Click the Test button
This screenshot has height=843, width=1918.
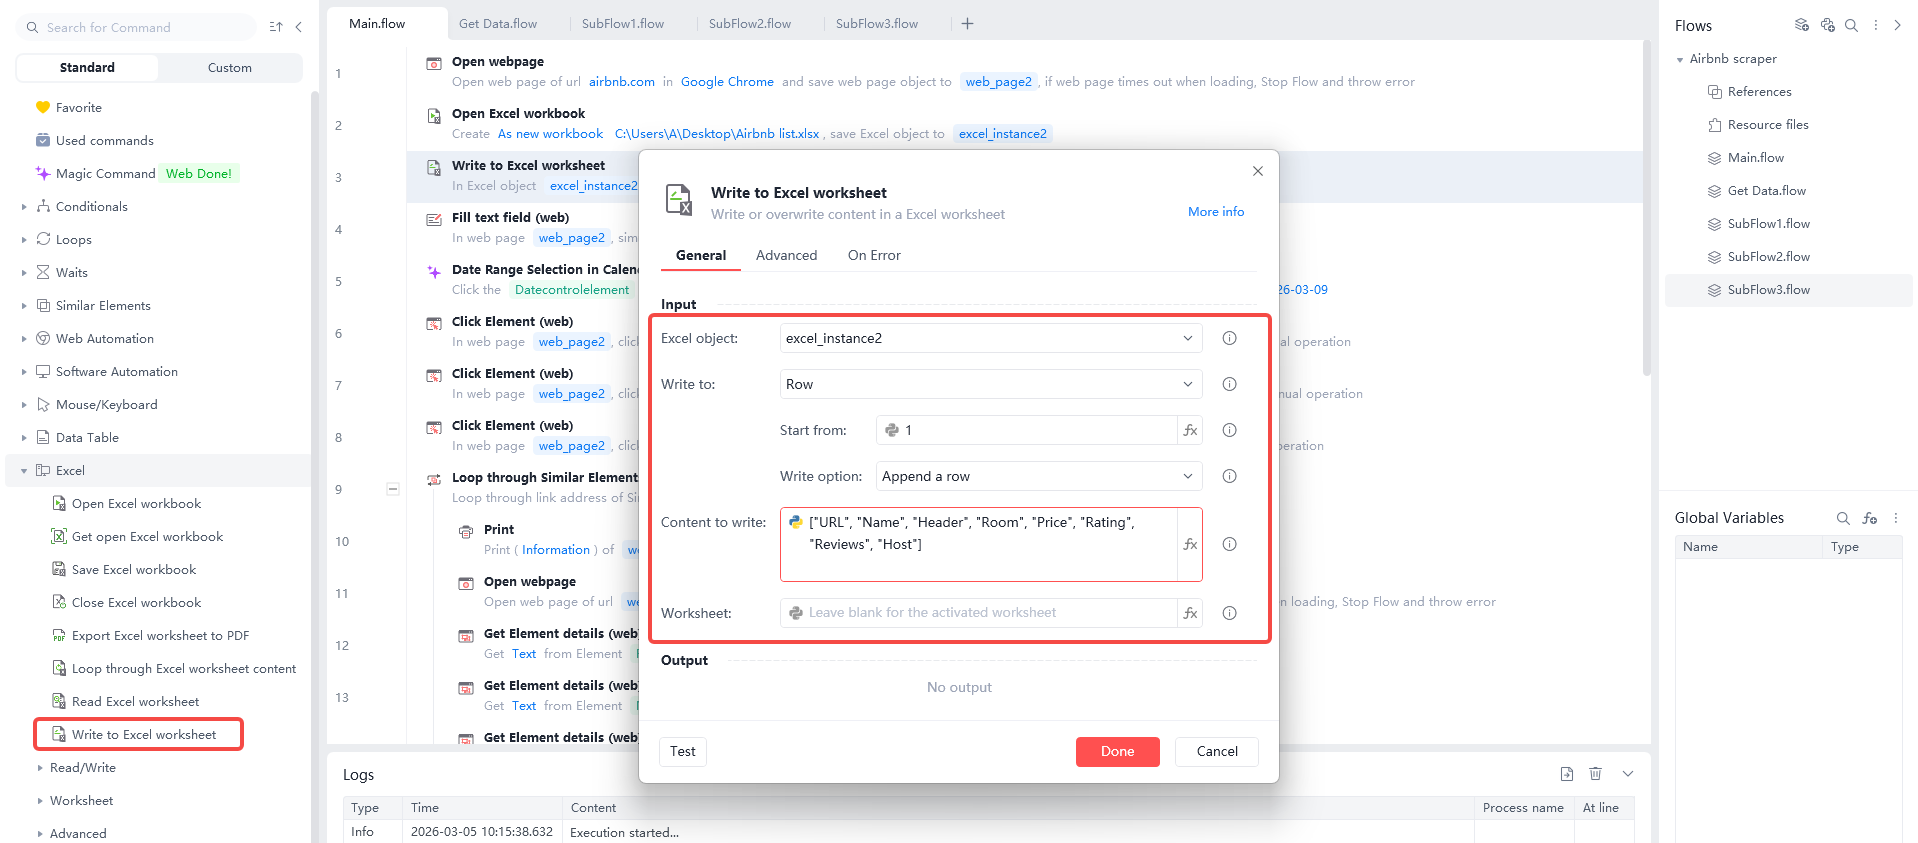point(683,752)
